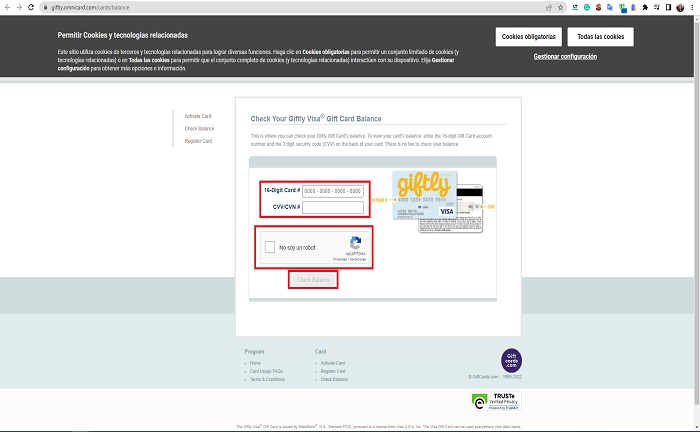This screenshot has height=432, width=700.
Task: Click the TRUSTe Verified Privacy badge
Action: coord(496,401)
